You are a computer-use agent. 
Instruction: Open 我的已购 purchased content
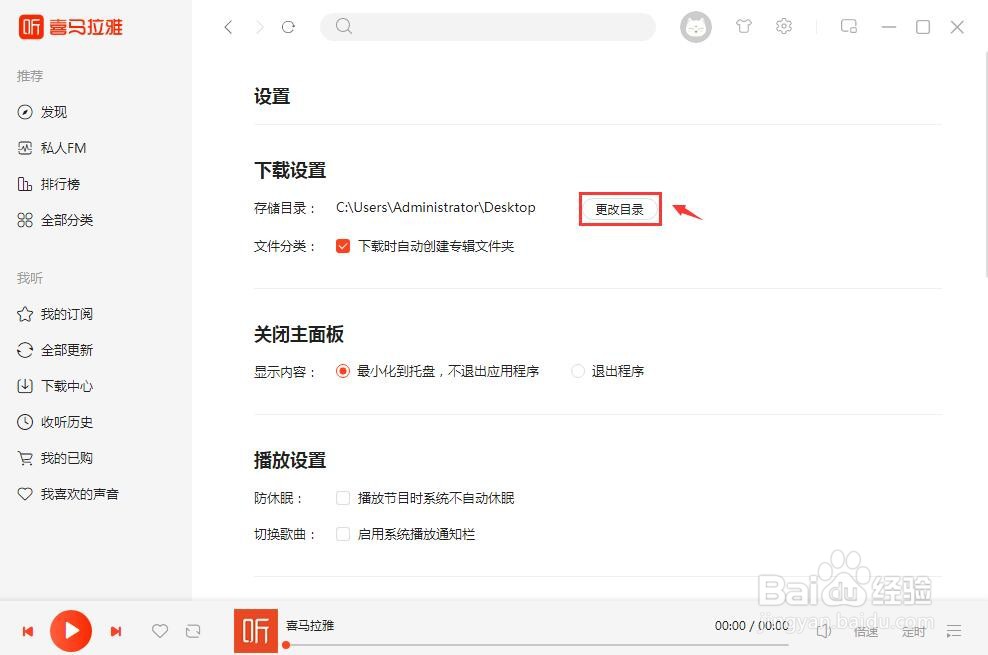tap(64, 457)
